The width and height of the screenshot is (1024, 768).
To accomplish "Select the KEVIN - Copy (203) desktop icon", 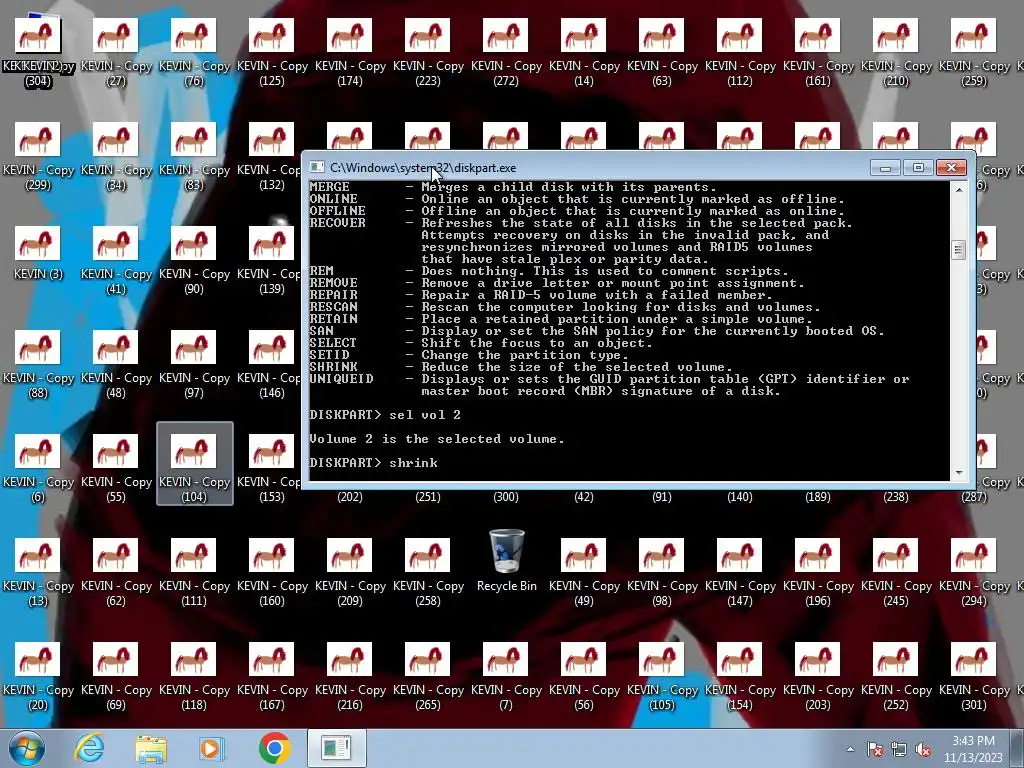I will [x=818, y=675].
